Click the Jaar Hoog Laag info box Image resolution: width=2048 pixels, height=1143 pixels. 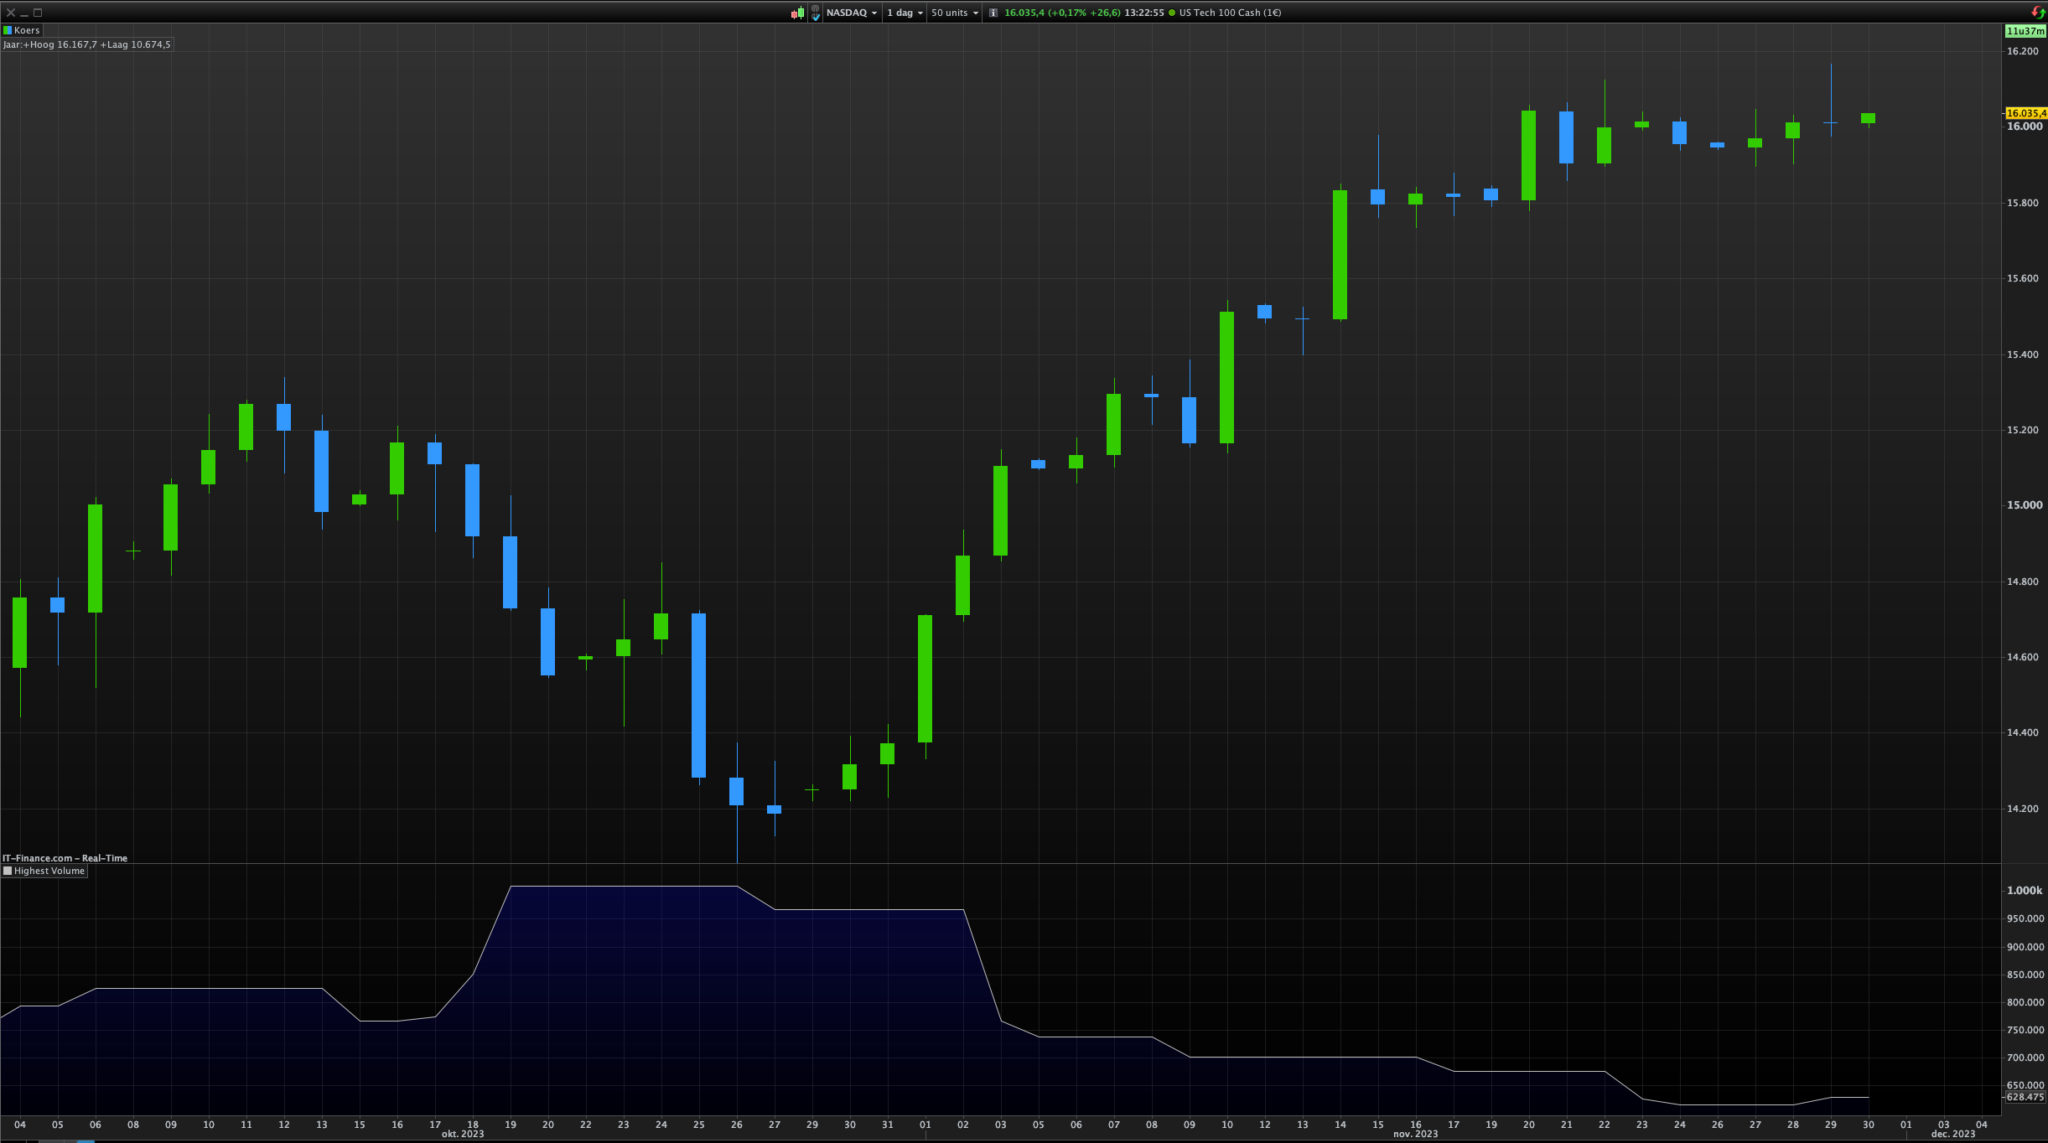pos(87,44)
